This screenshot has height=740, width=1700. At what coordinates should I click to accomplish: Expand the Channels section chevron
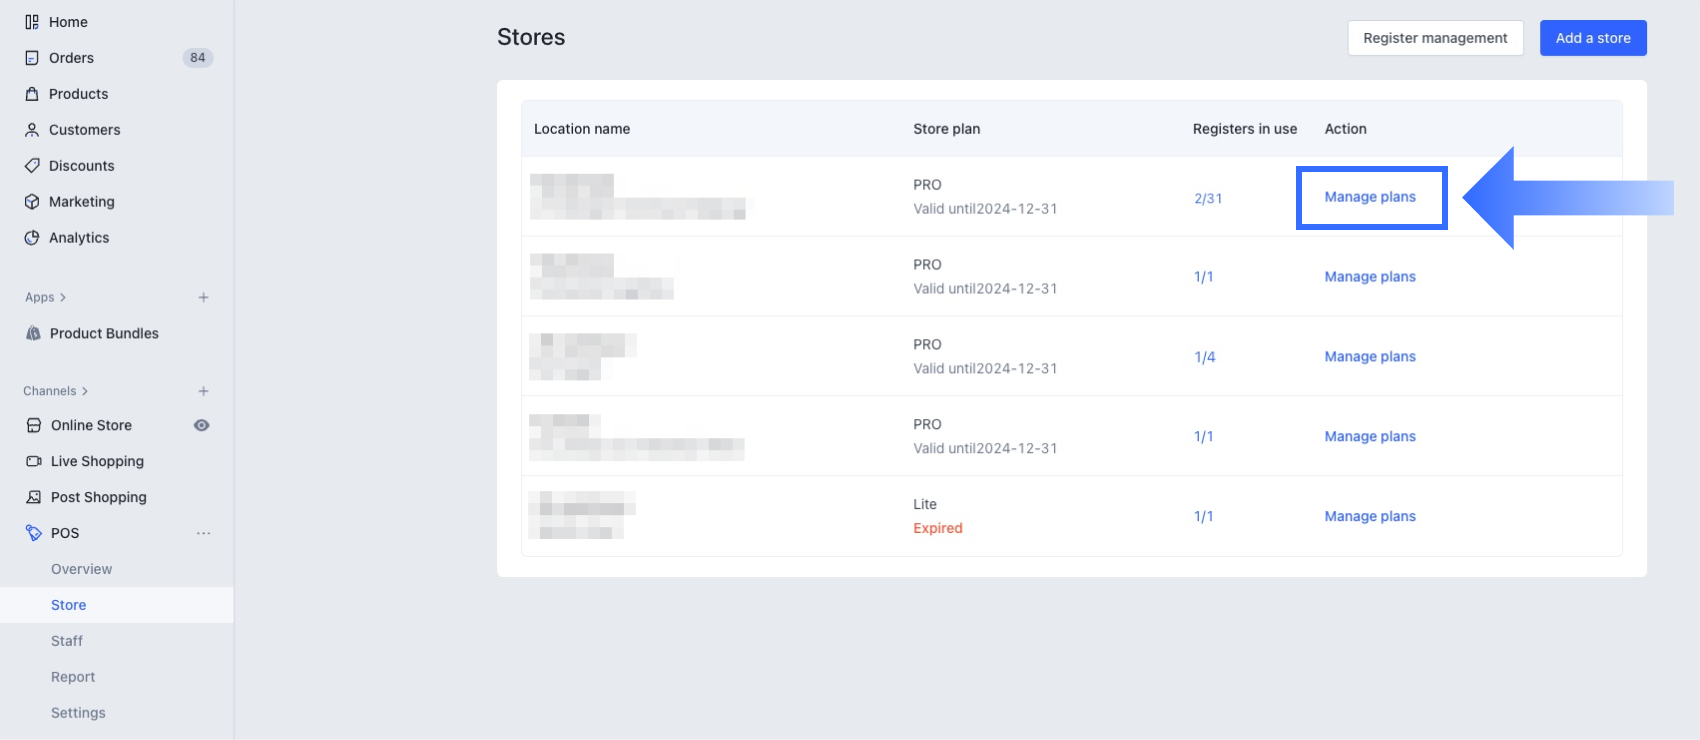pyautogui.click(x=85, y=392)
